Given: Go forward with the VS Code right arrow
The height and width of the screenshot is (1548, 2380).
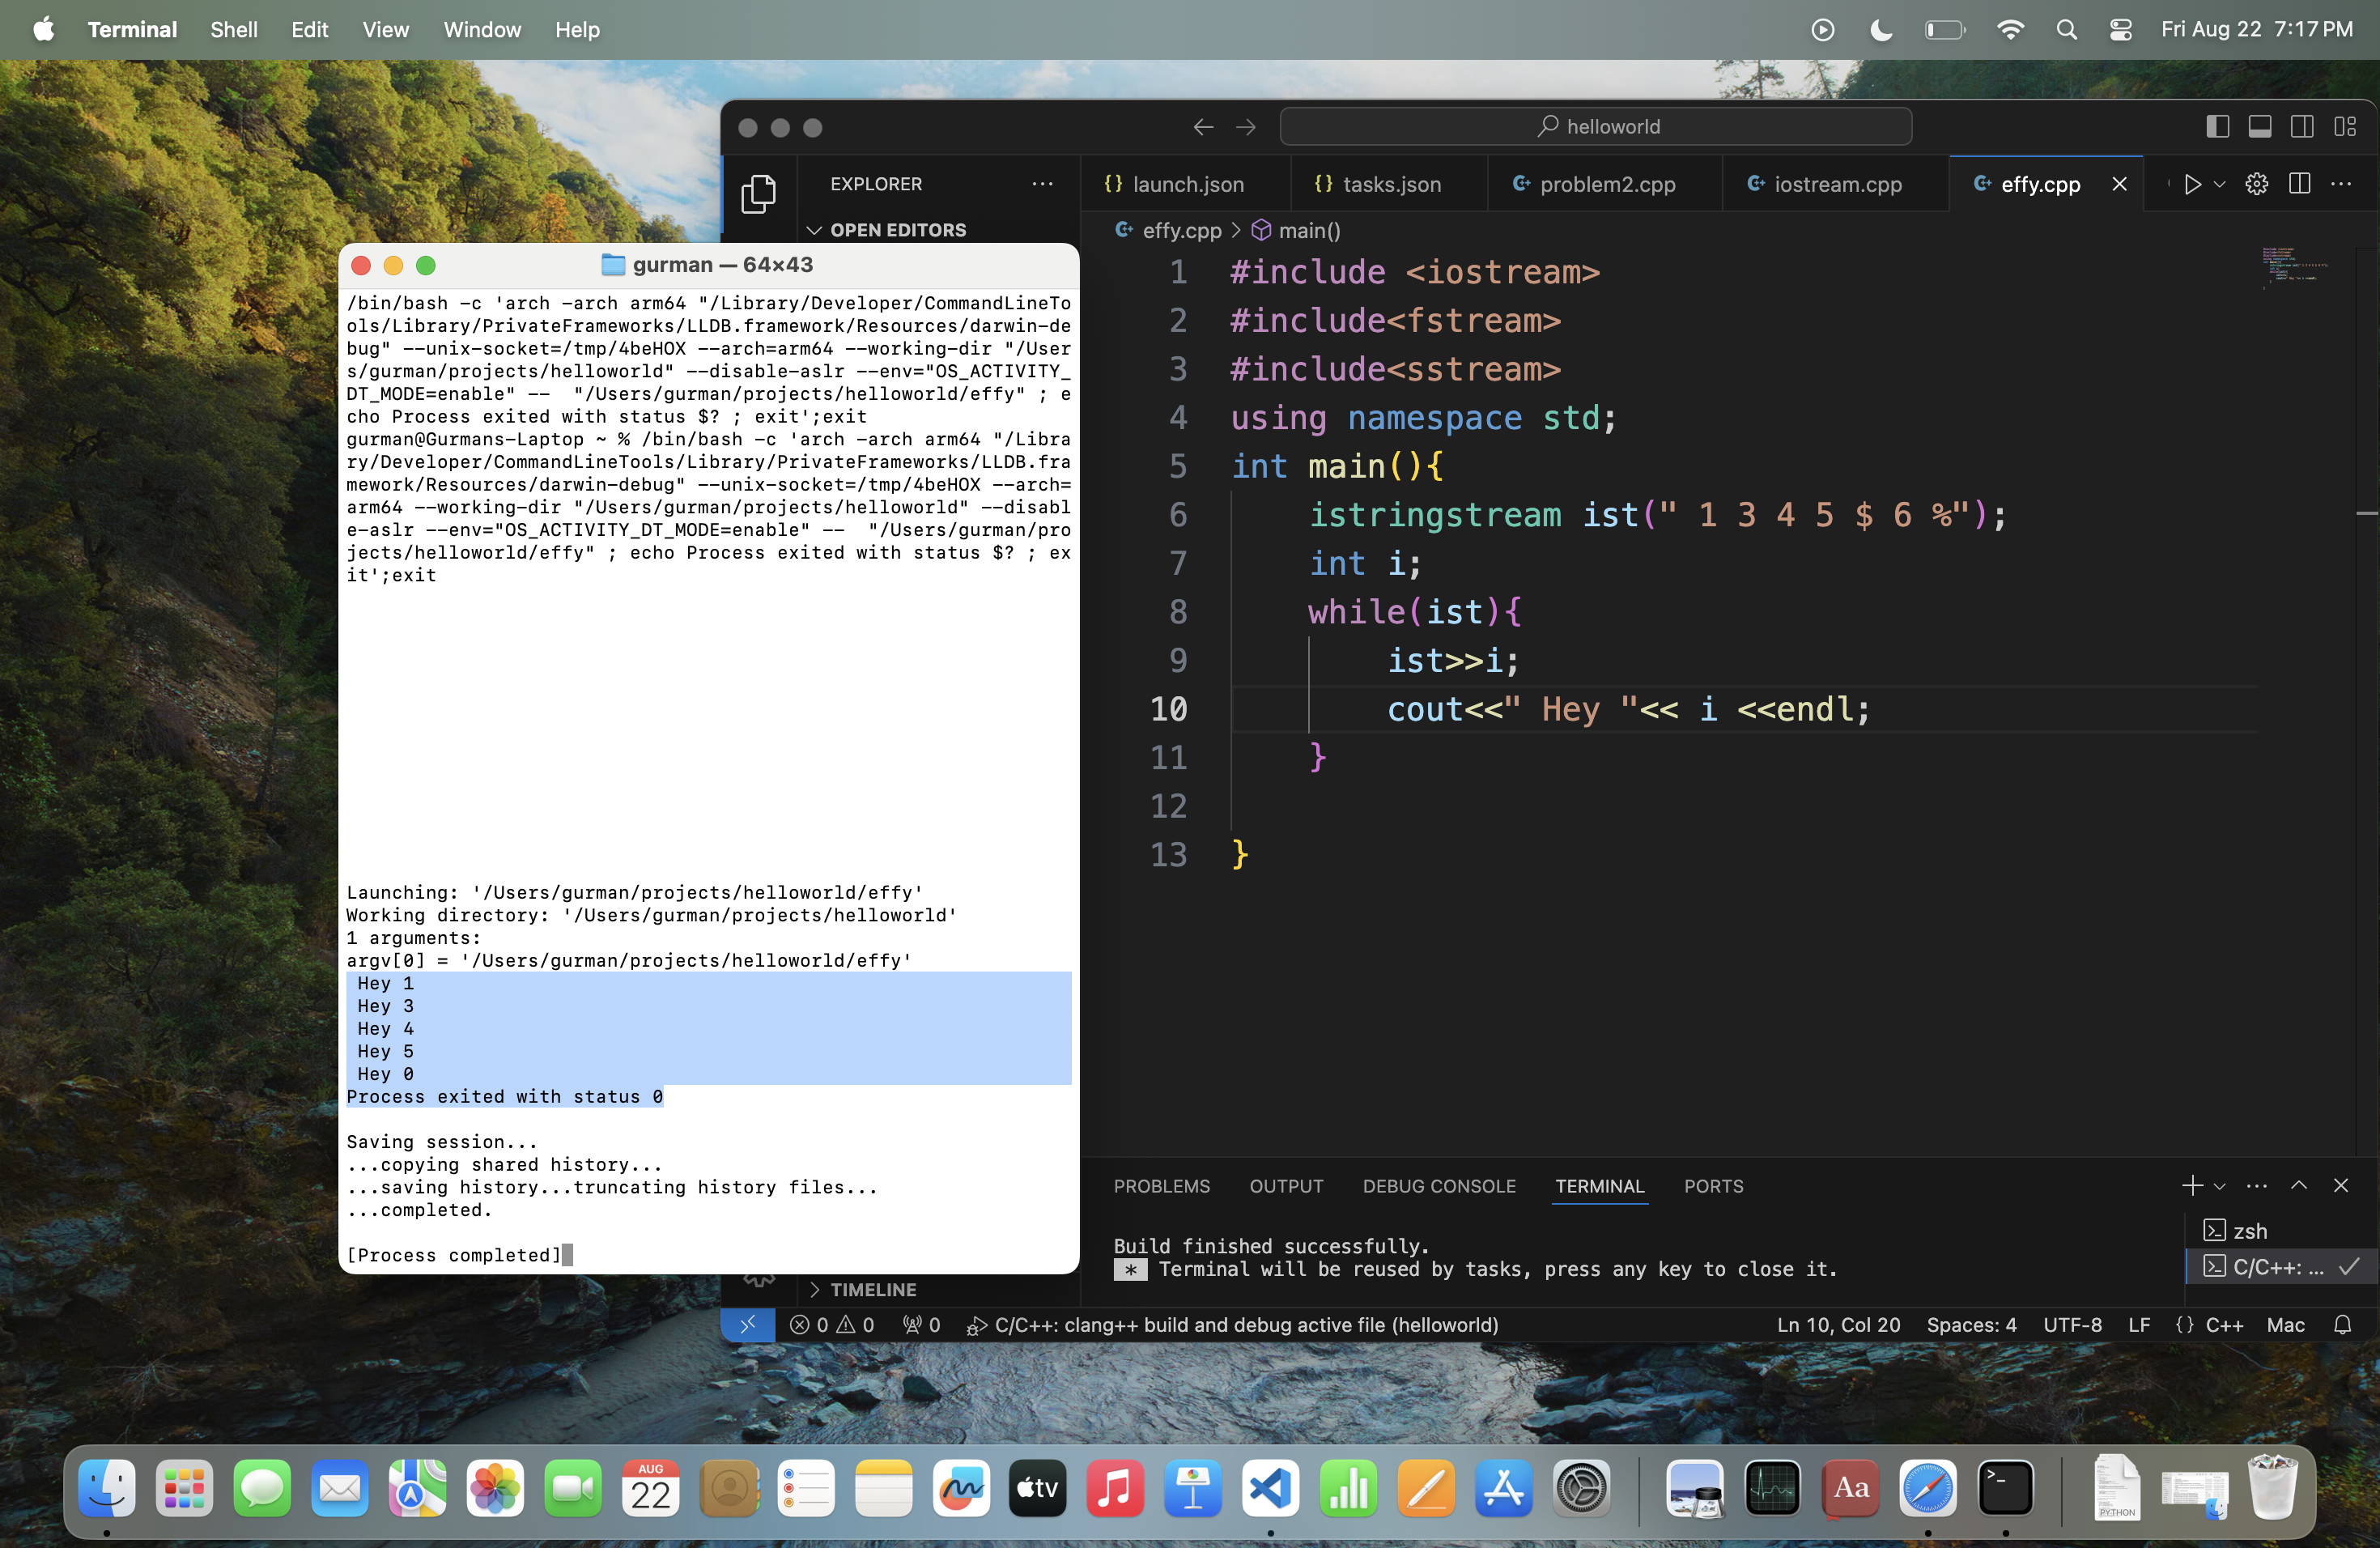Looking at the screenshot, I should [1245, 127].
